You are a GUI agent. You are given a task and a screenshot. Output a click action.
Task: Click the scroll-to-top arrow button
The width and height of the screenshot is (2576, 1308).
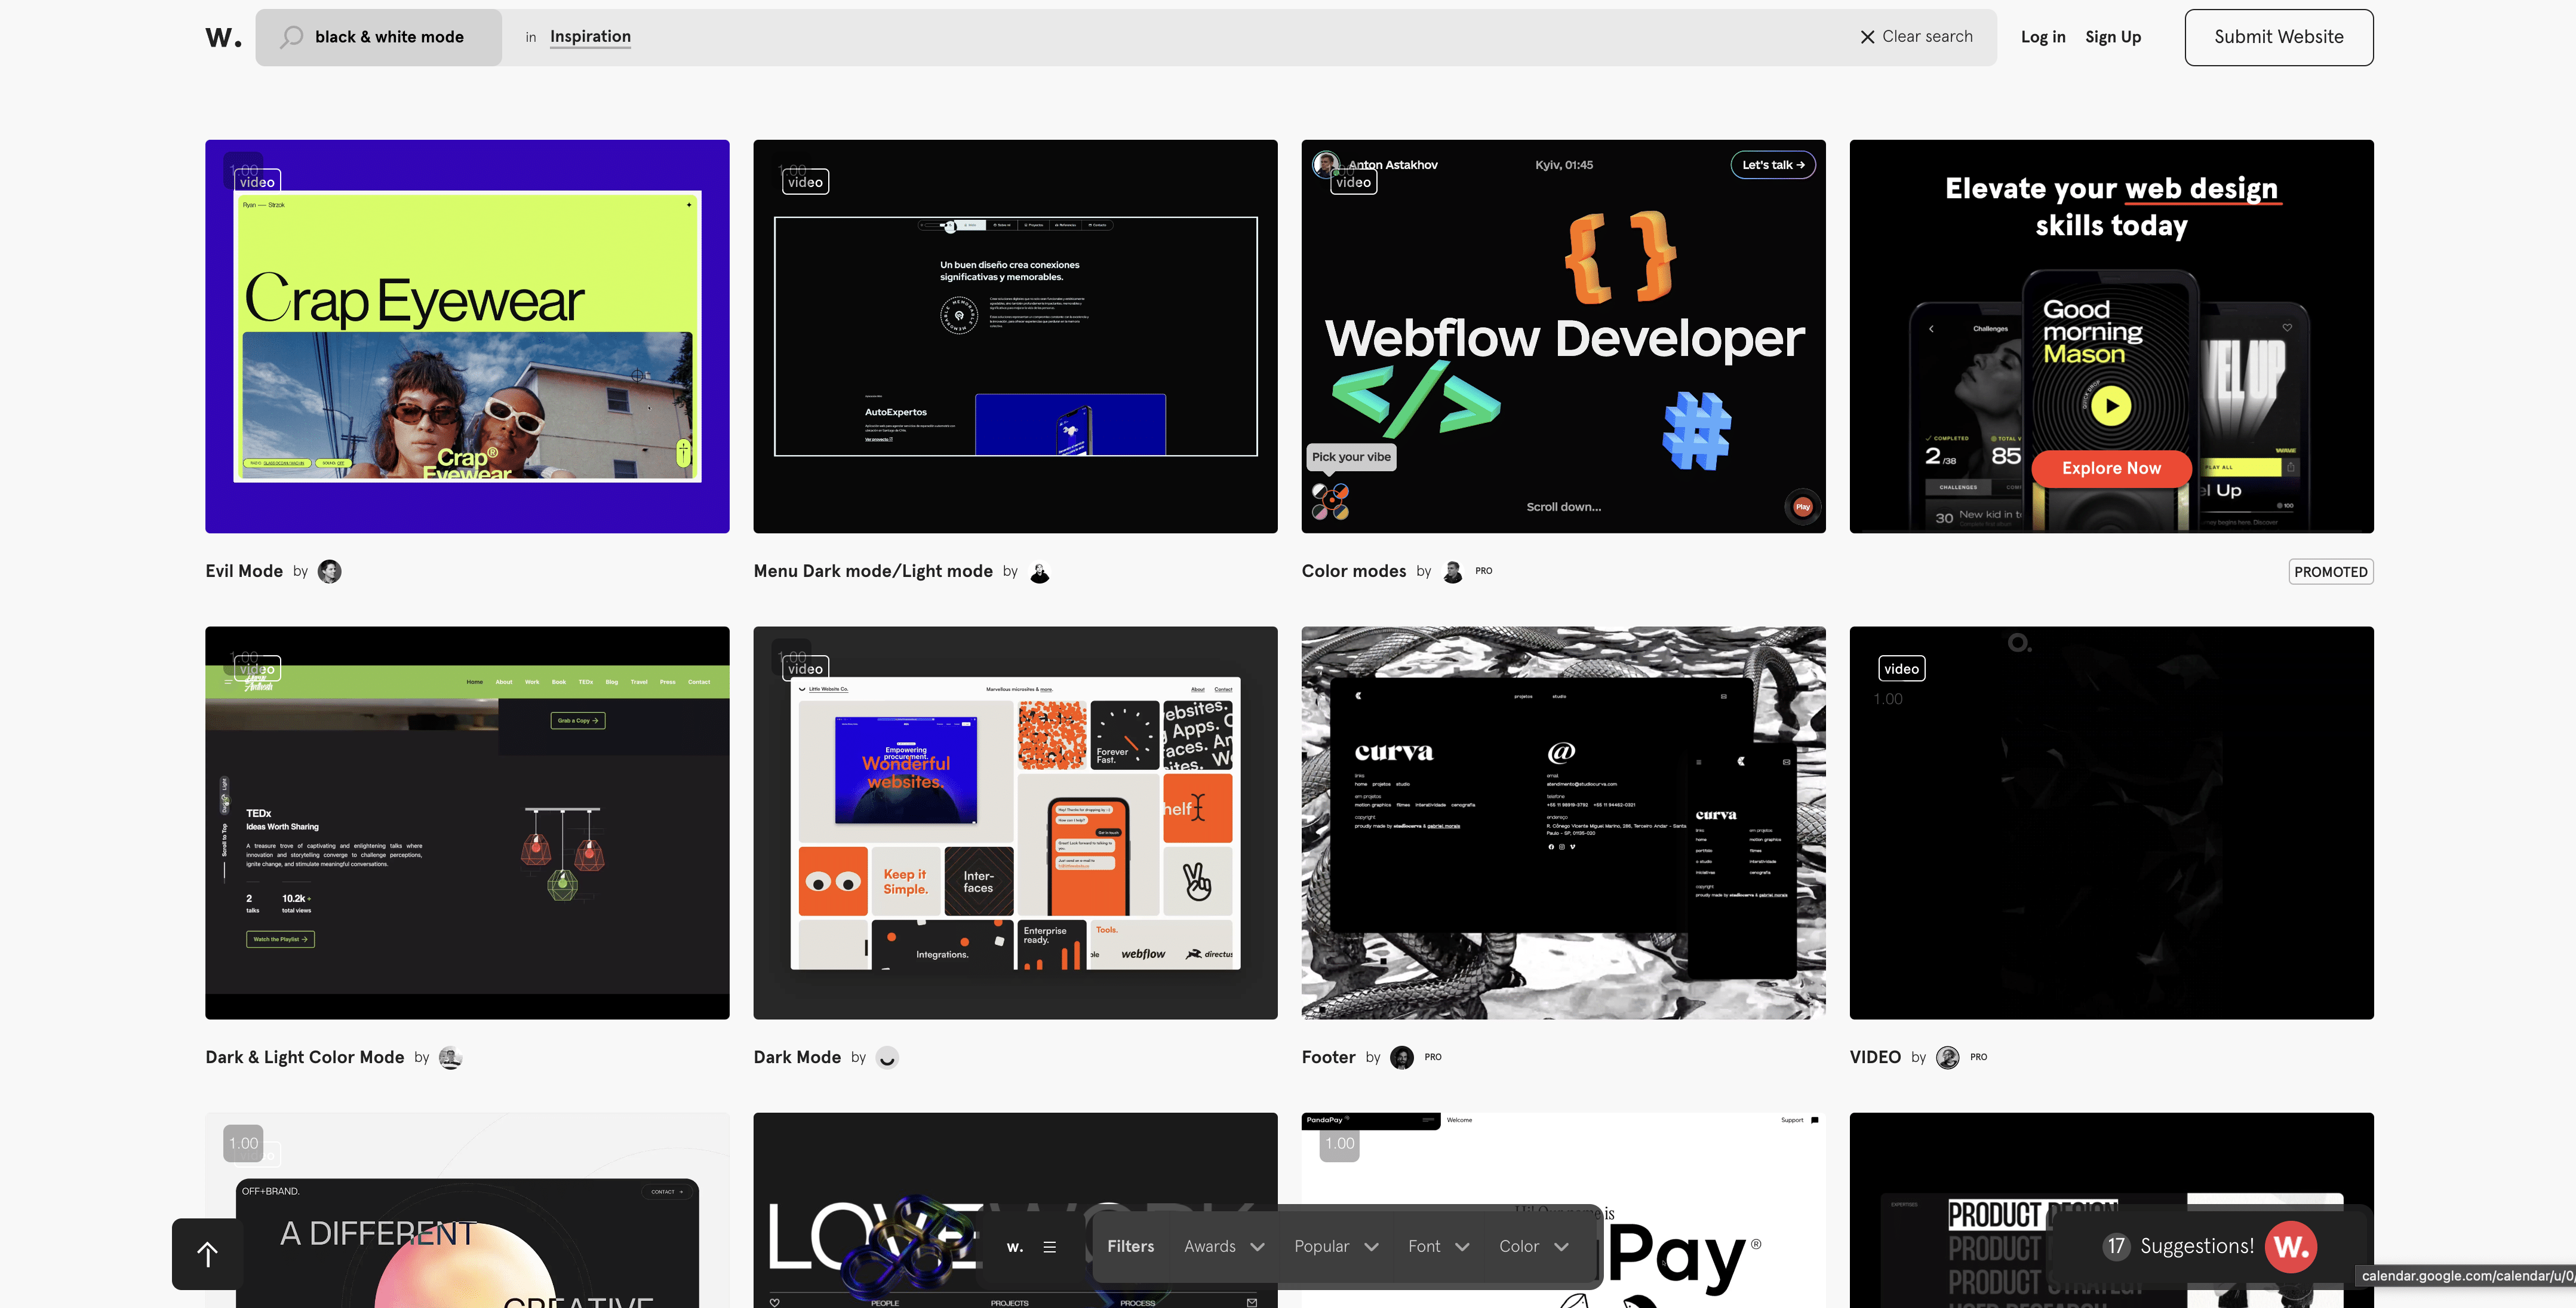point(207,1253)
